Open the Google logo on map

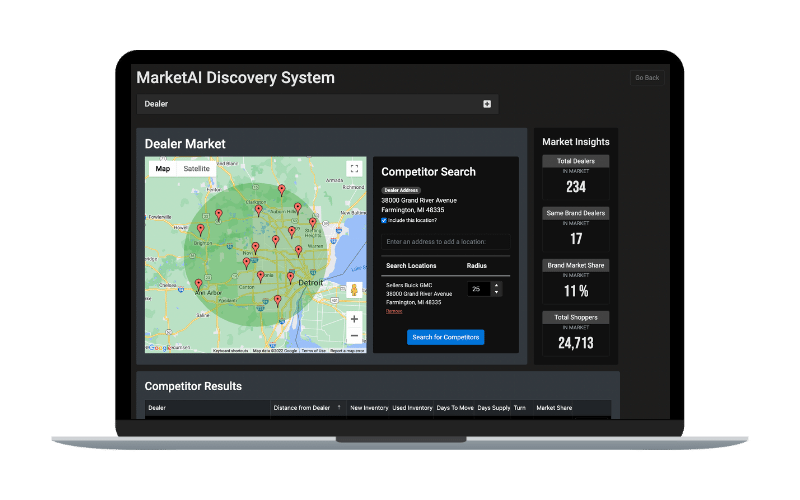tap(159, 348)
